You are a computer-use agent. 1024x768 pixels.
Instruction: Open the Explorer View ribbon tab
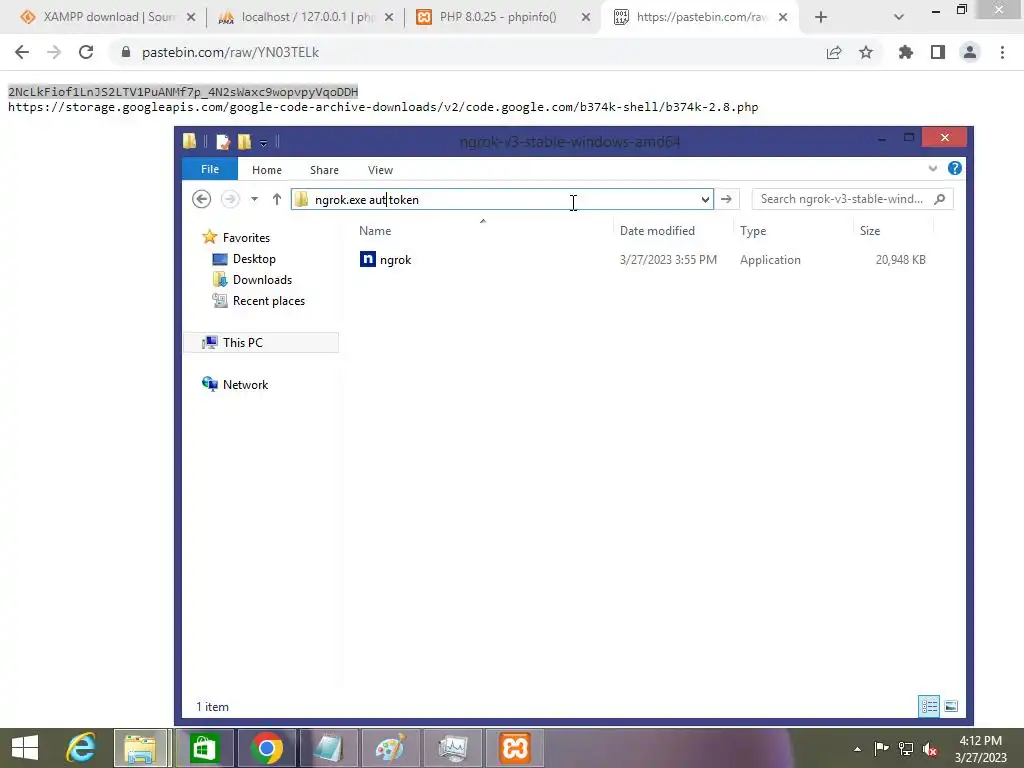point(380,170)
